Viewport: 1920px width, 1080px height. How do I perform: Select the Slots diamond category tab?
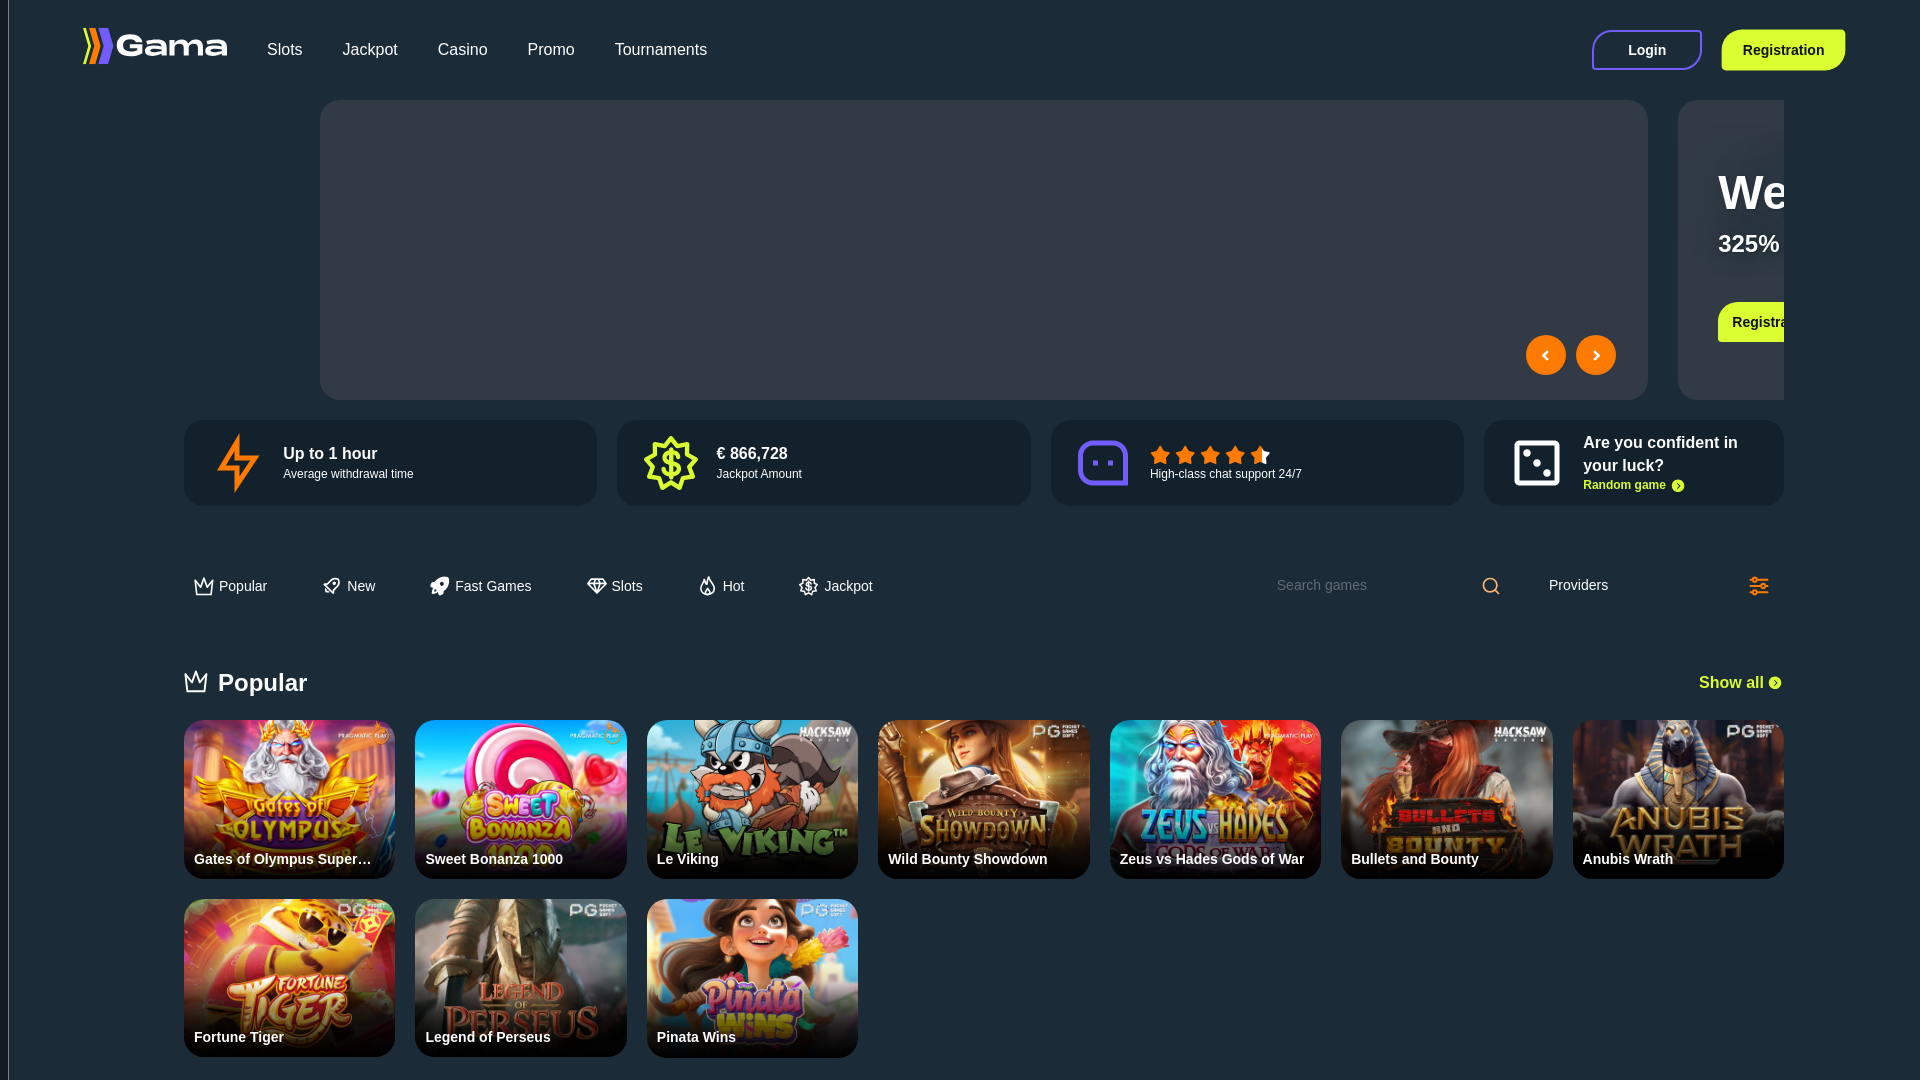(x=614, y=586)
